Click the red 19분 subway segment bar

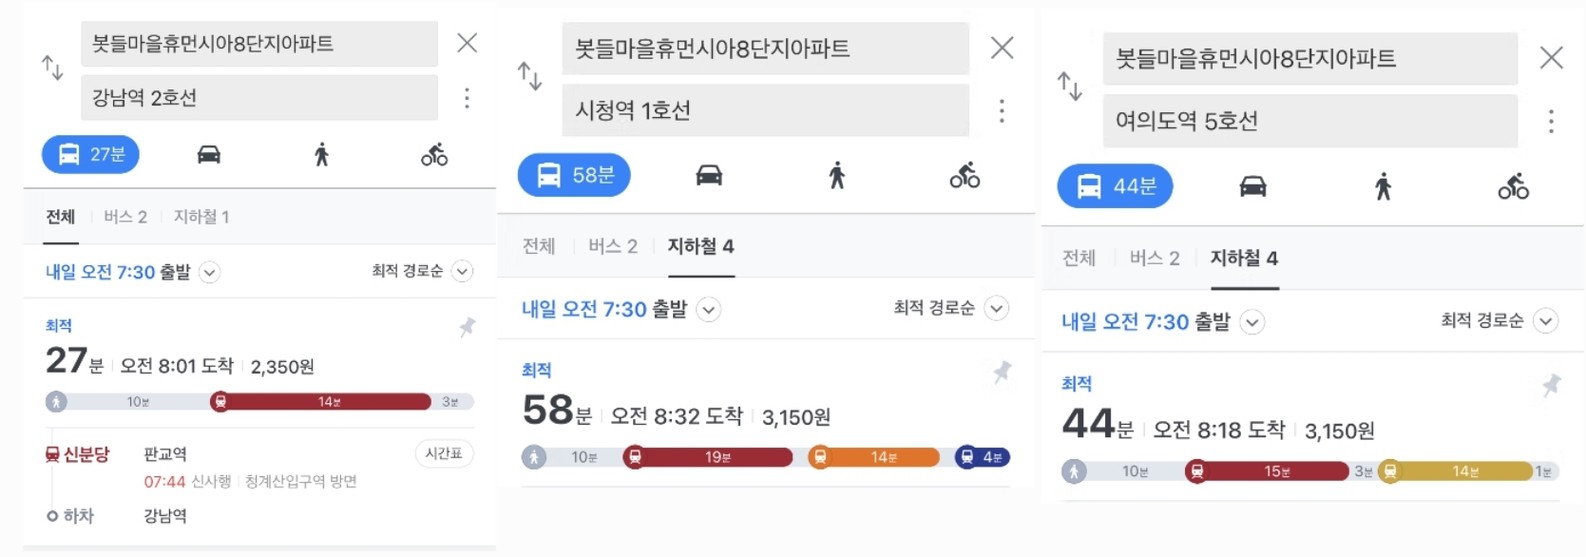(x=708, y=457)
